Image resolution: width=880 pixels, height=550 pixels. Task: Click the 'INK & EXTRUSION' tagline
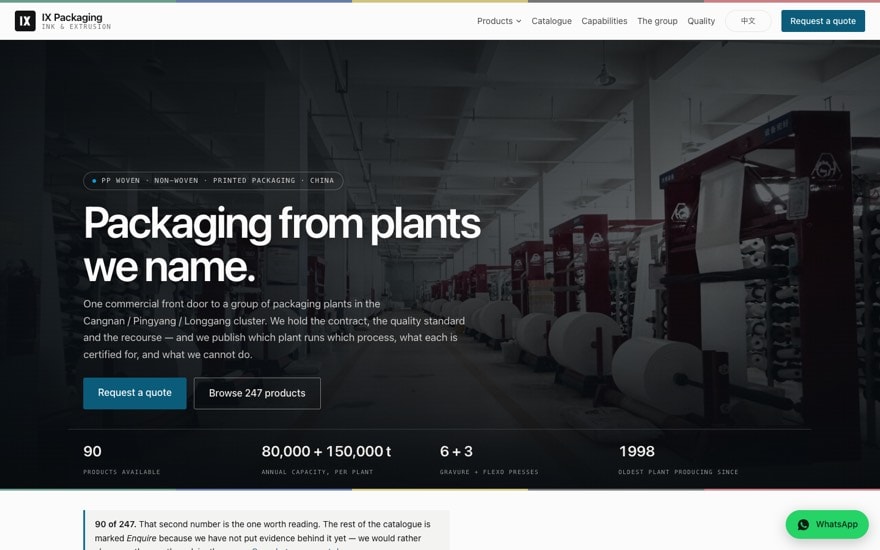[x=76, y=26]
